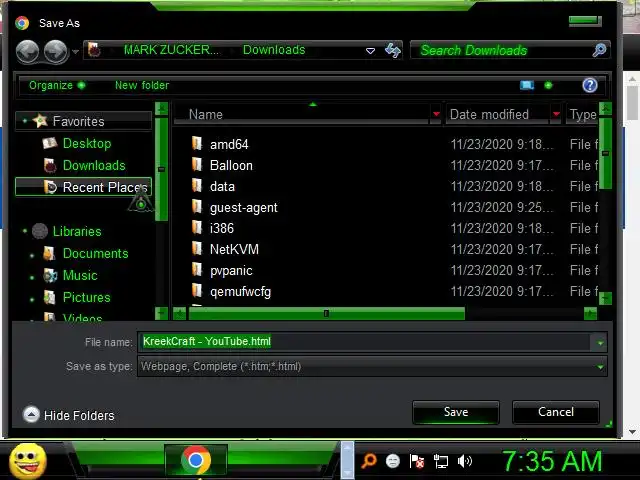This screenshot has height=480, width=640.
Task: Open the view options dropdown dot
Action: pyautogui.click(x=548, y=85)
